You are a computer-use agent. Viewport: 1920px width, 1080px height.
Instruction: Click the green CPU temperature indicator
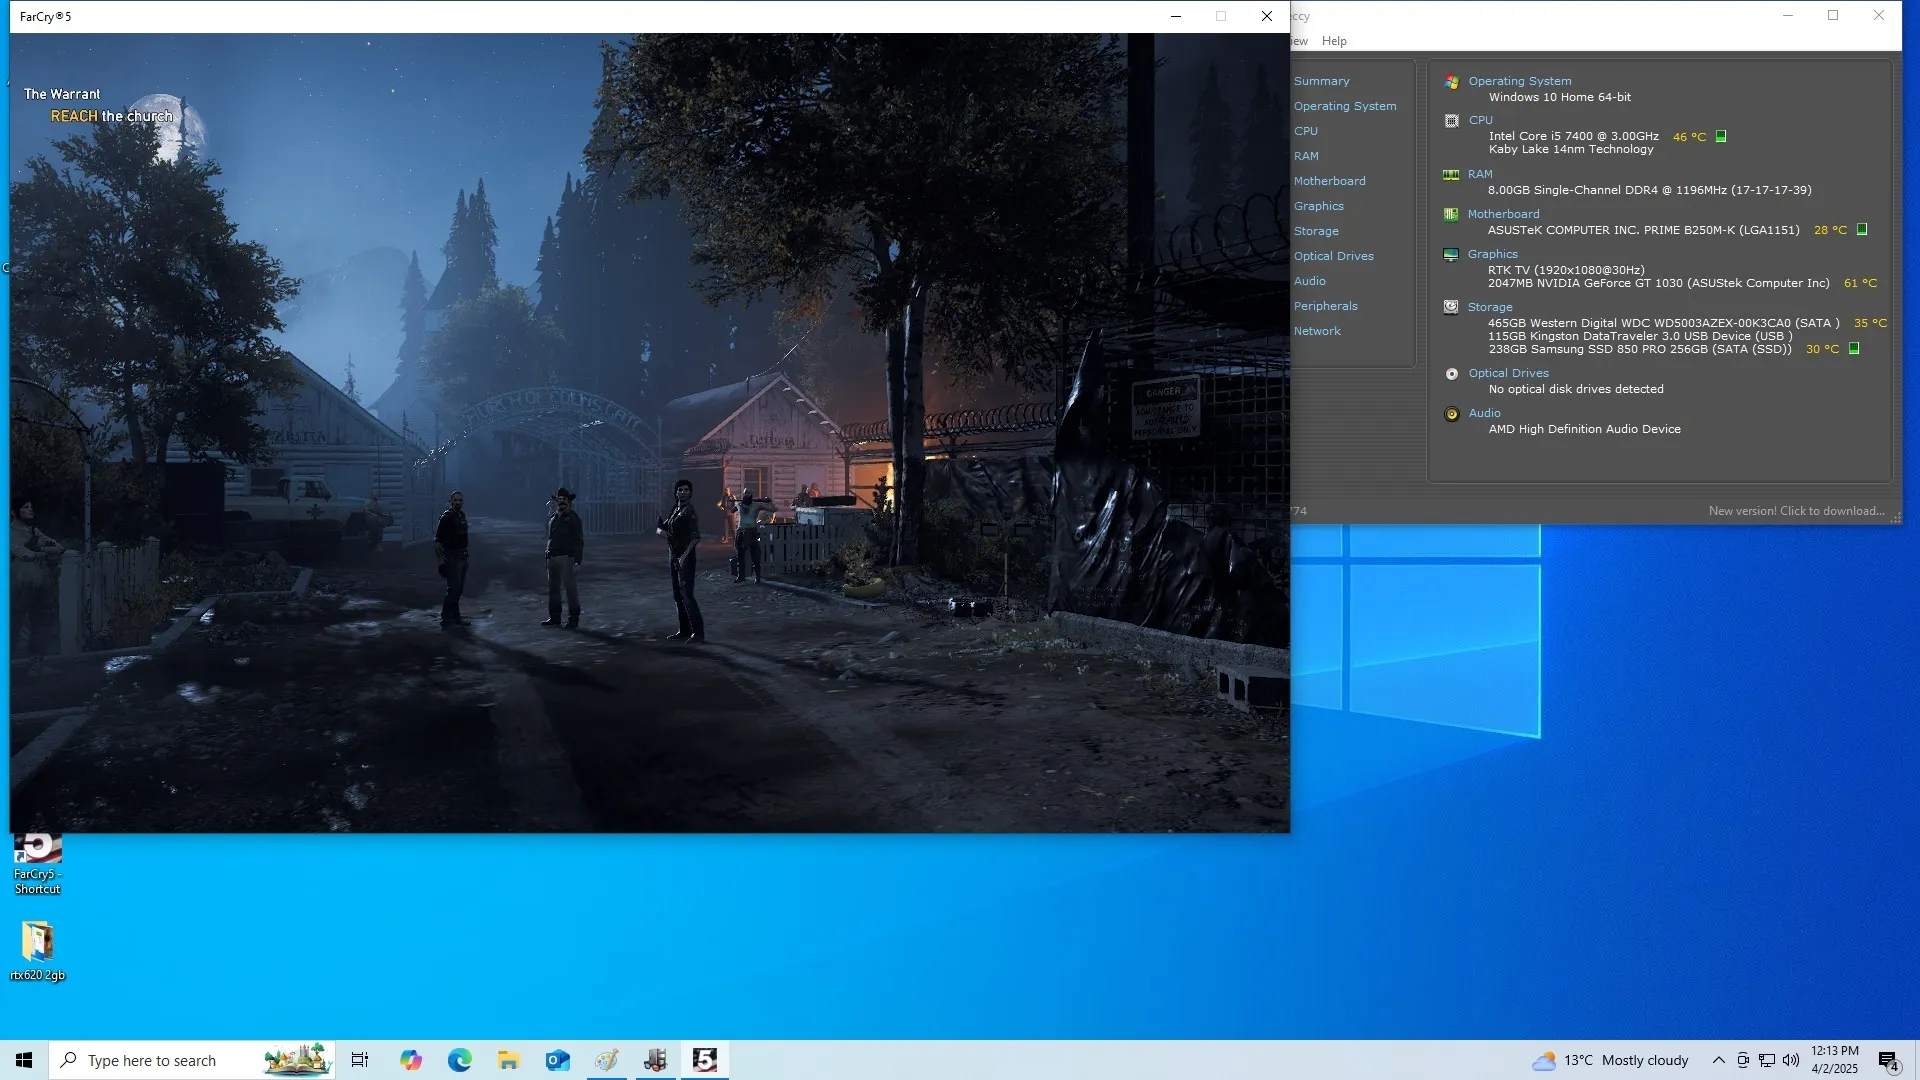pyautogui.click(x=1721, y=136)
